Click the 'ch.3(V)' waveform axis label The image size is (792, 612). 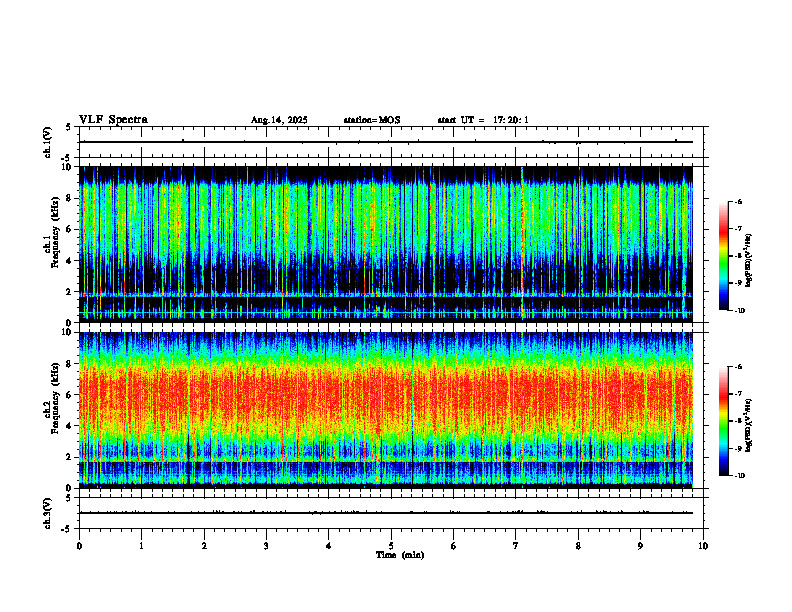click(48, 513)
